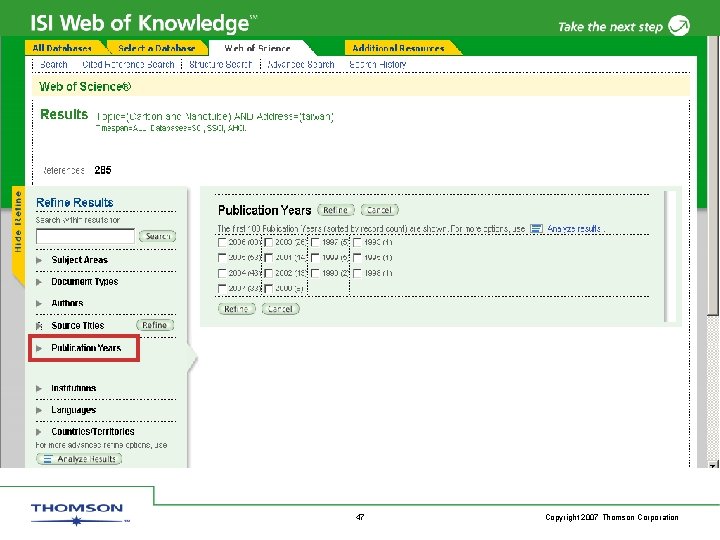Tick the 2001 (14) year checkbox

(269, 258)
